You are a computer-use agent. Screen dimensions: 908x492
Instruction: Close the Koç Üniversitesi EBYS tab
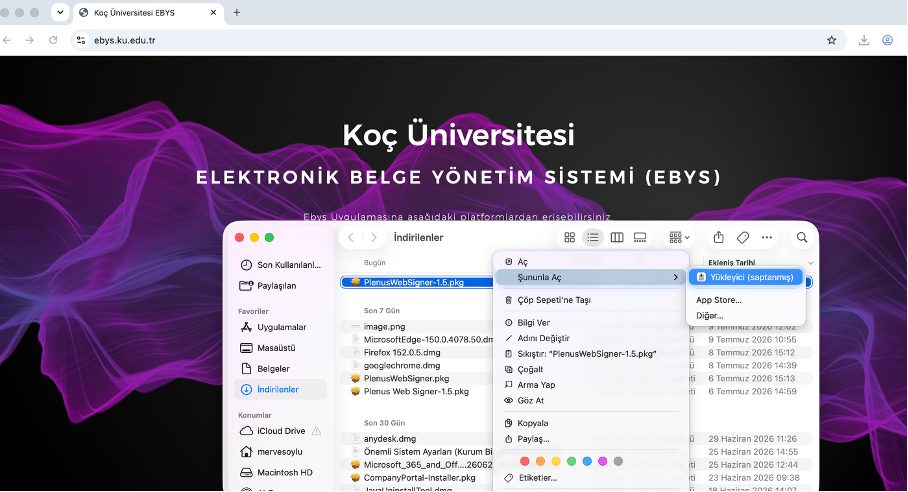click(x=213, y=12)
